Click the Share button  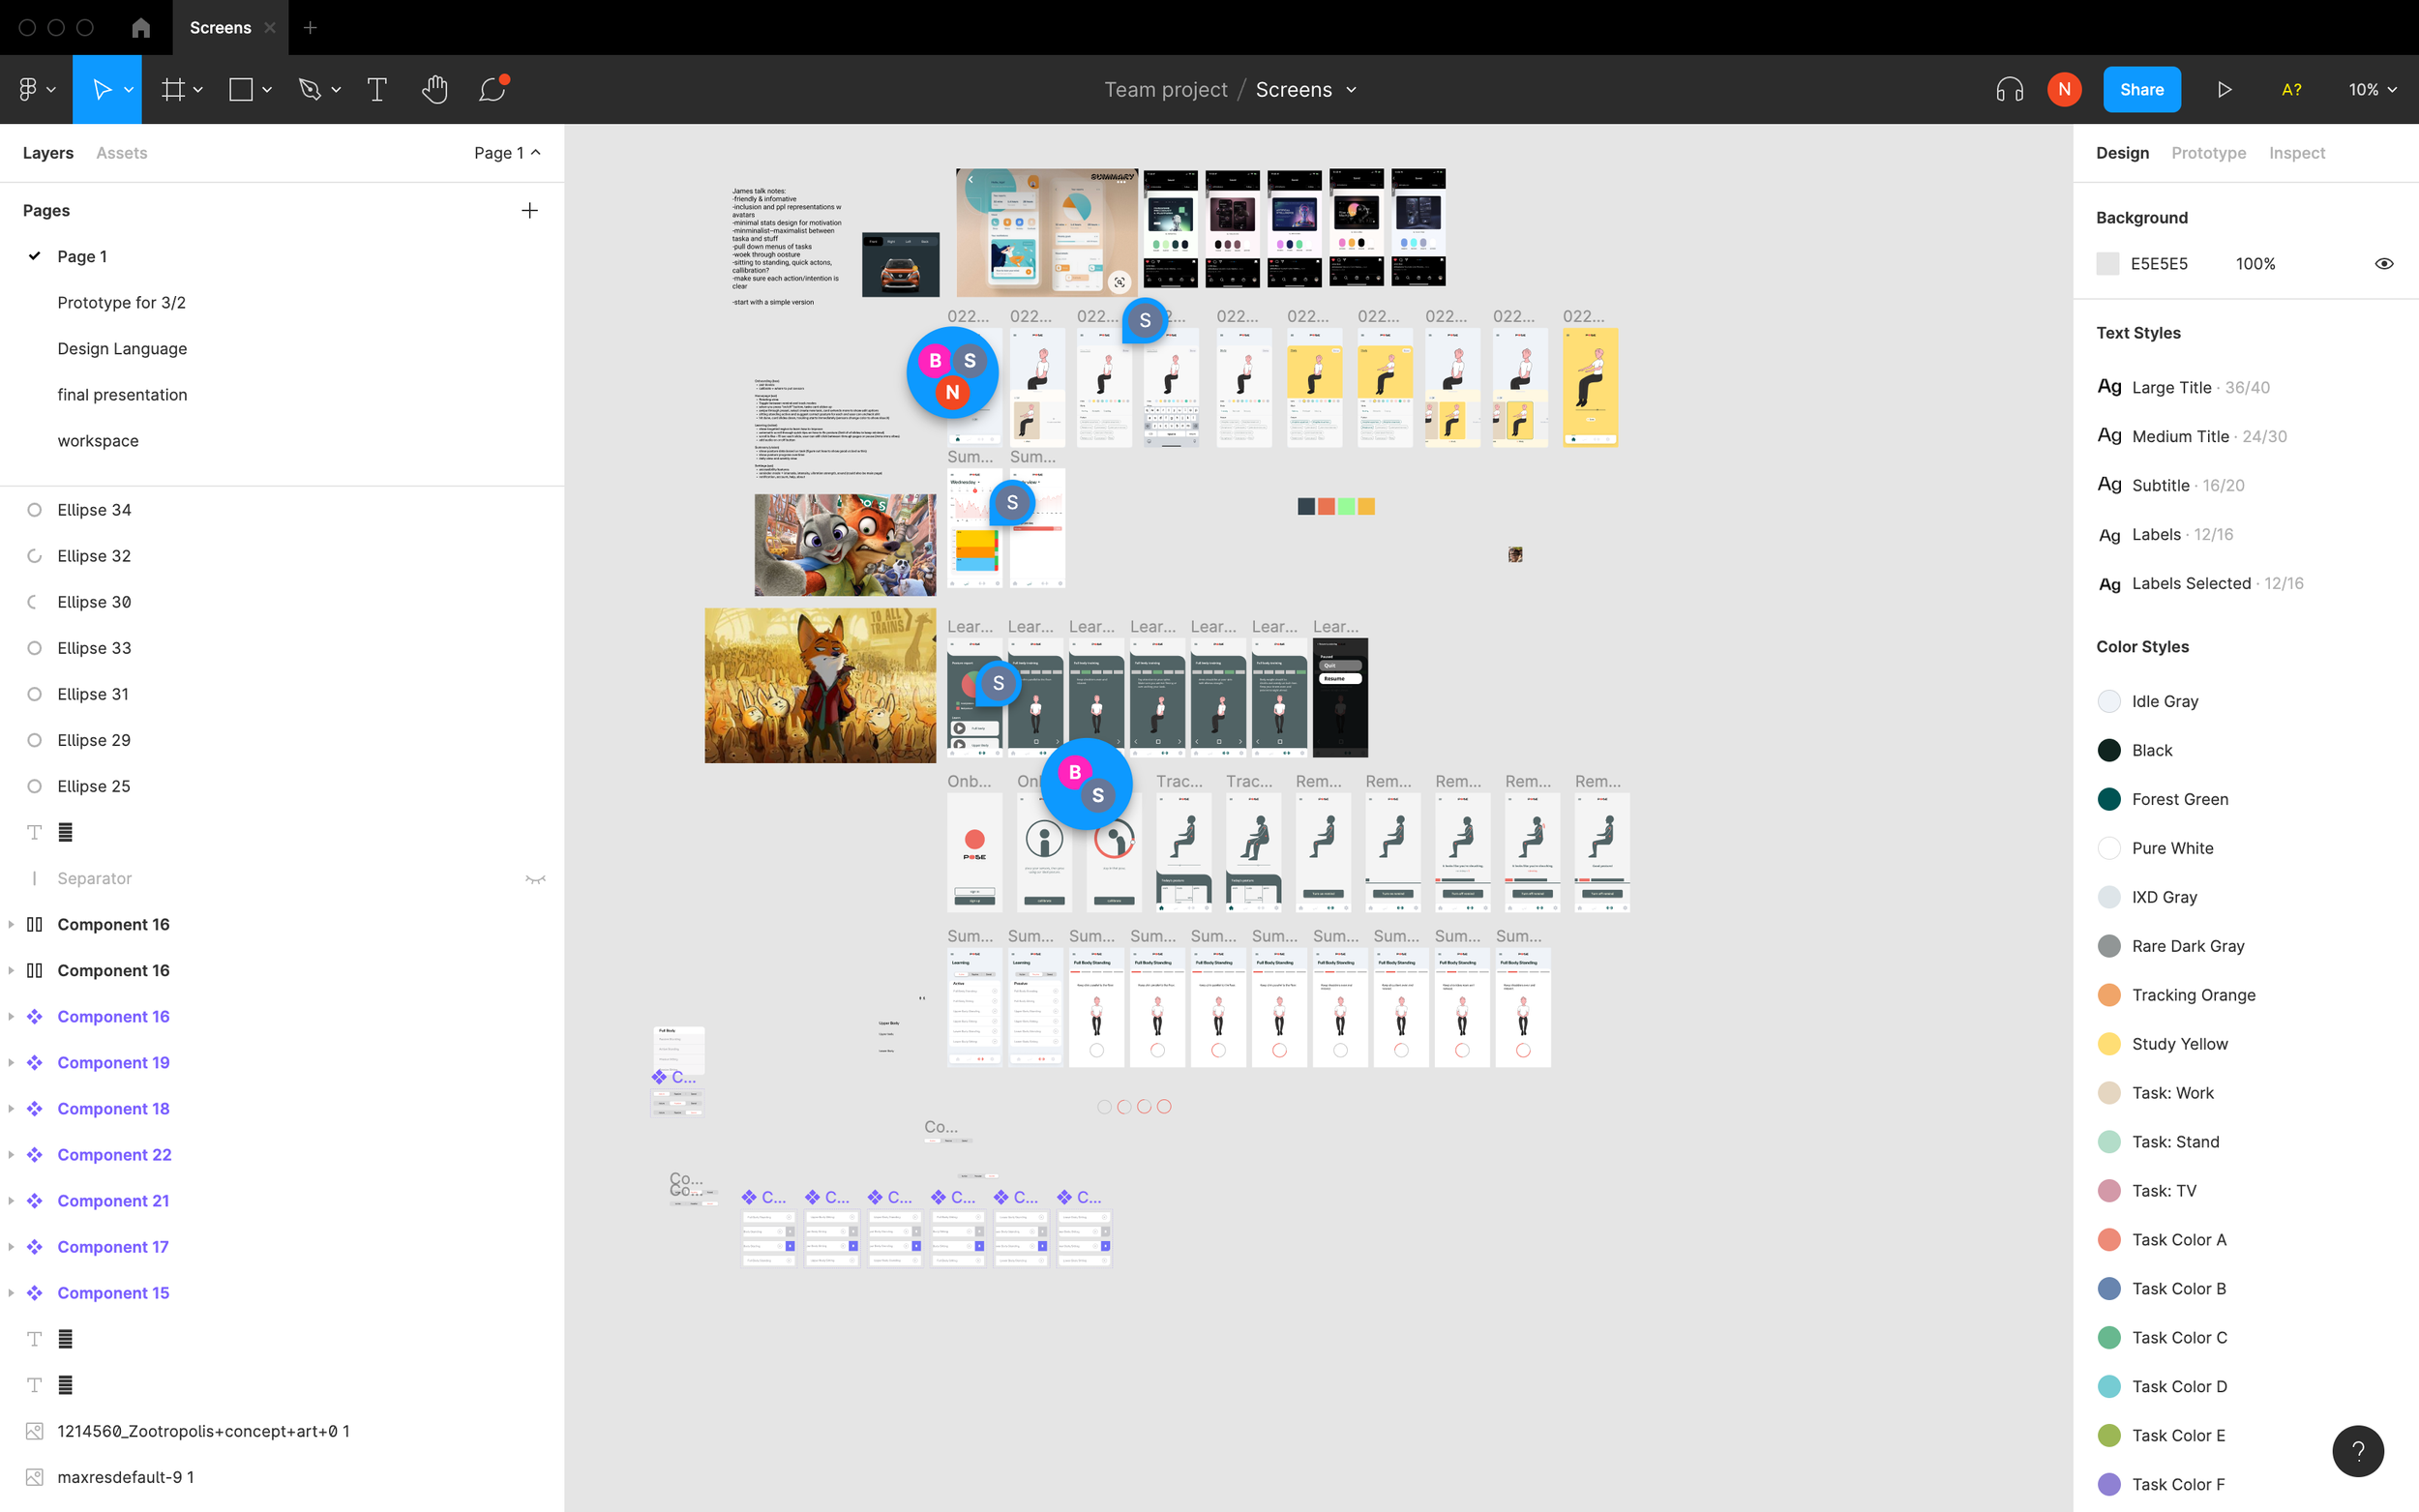(2141, 89)
